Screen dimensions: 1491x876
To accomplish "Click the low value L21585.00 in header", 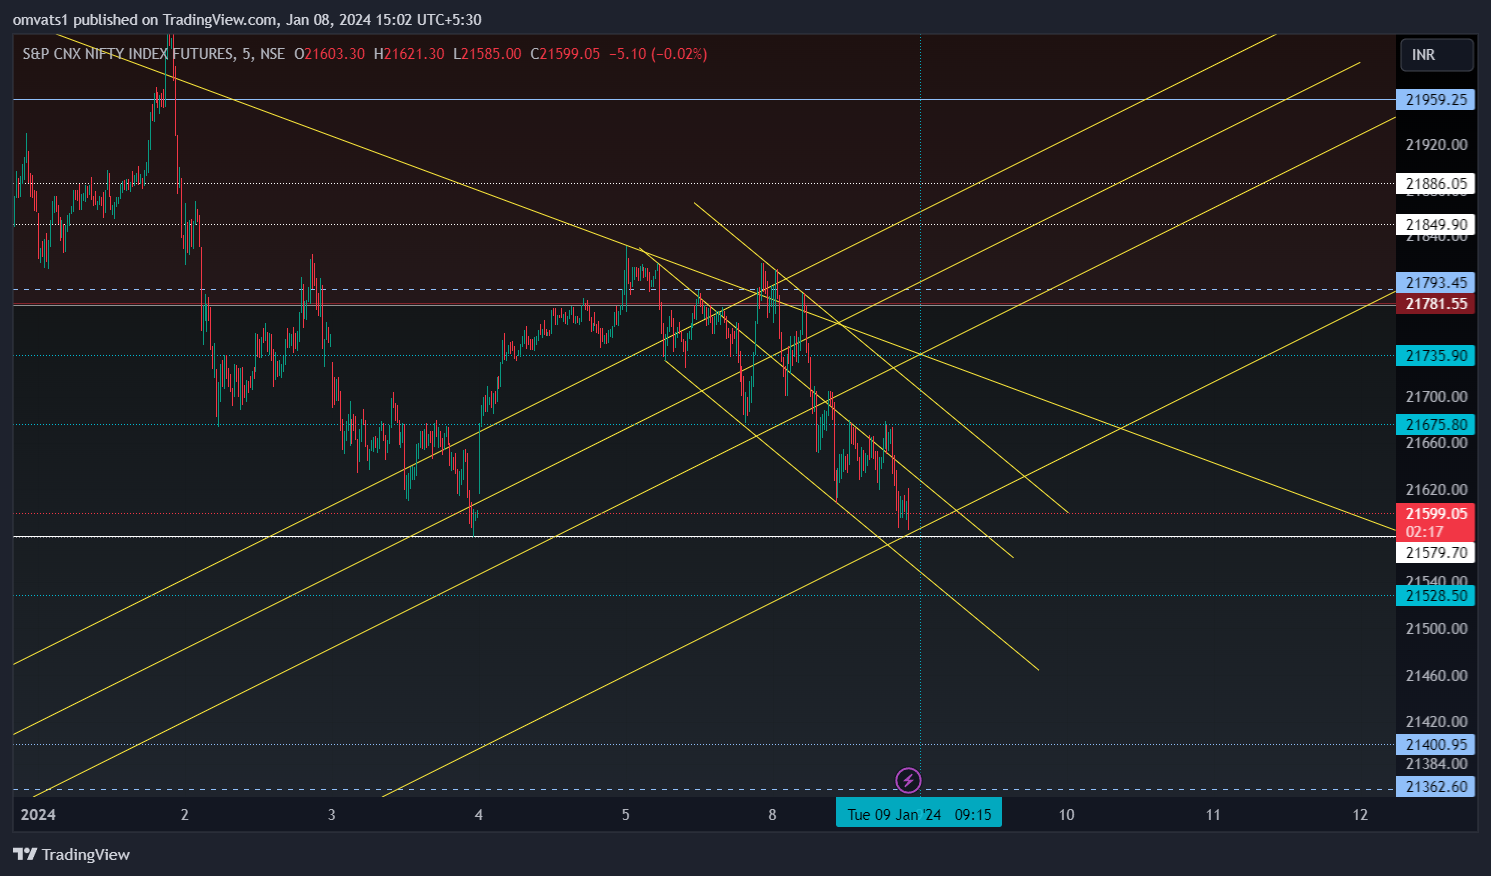I will click(x=487, y=54).
